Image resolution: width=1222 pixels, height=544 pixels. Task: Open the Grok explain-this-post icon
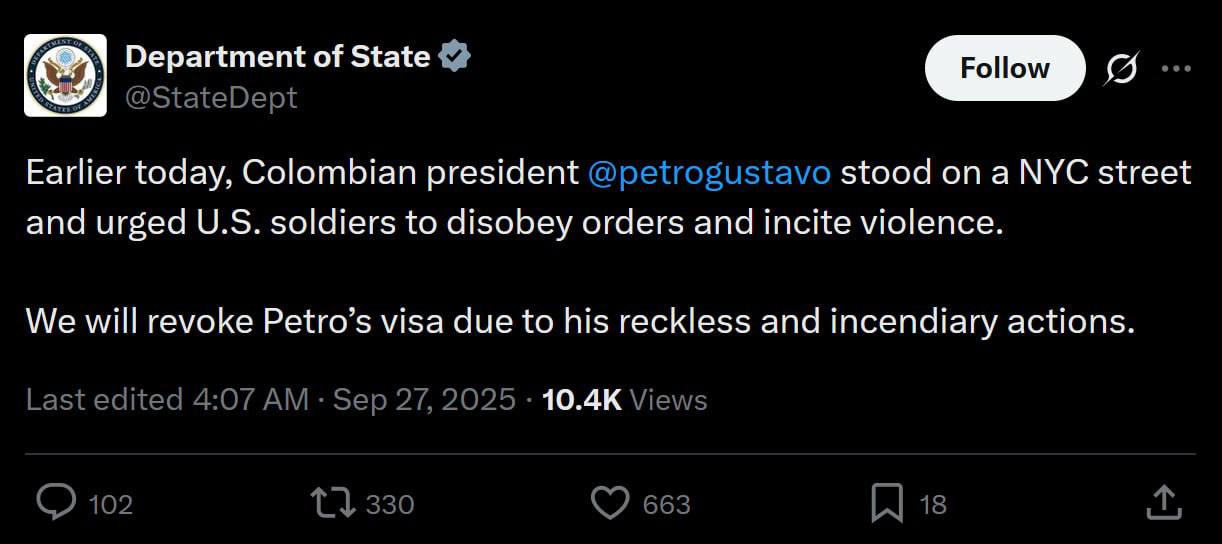1119,69
